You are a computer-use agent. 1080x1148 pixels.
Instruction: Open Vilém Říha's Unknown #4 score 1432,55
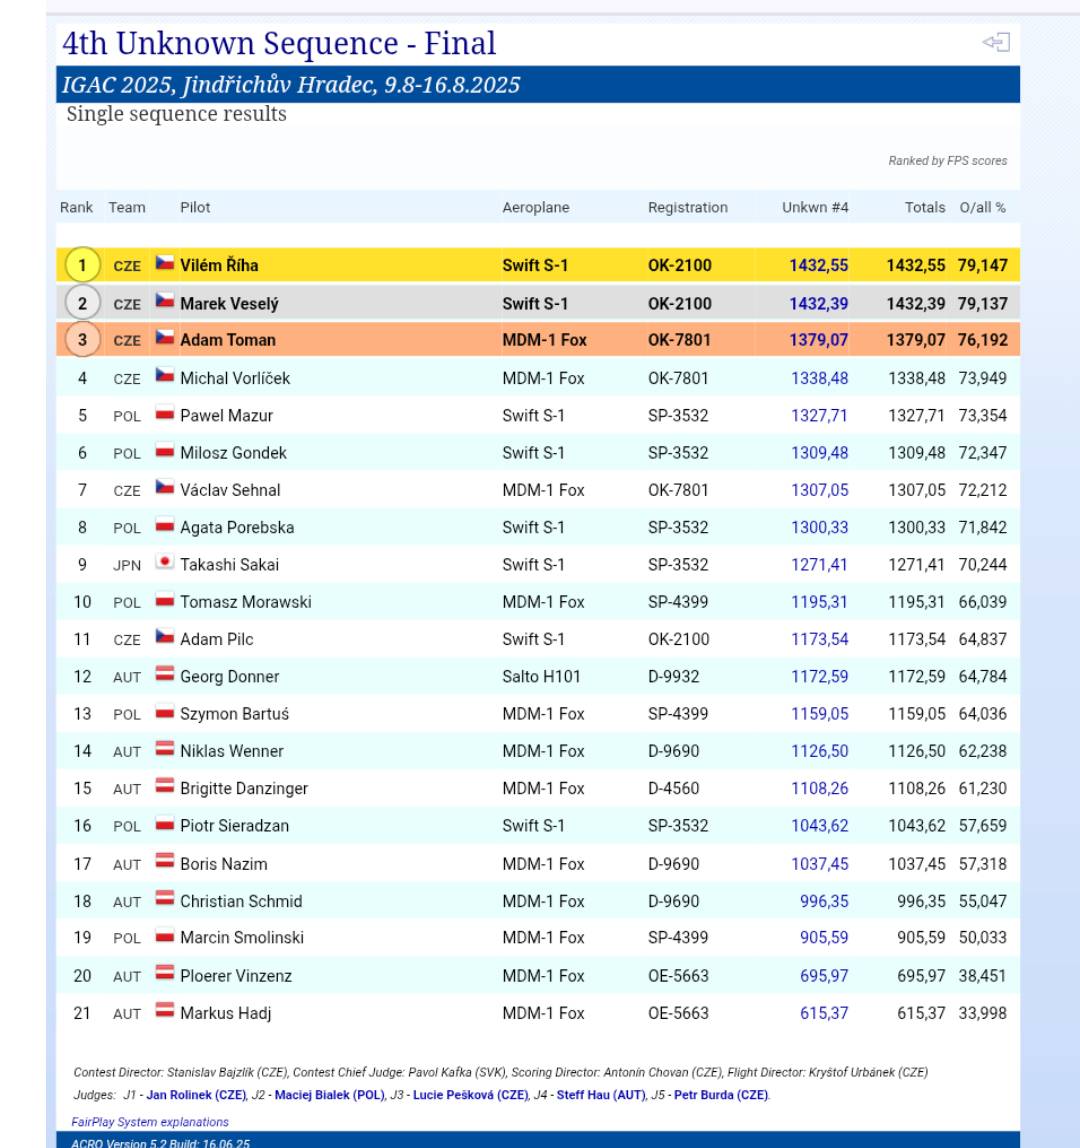pyautogui.click(x=818, y=265)
